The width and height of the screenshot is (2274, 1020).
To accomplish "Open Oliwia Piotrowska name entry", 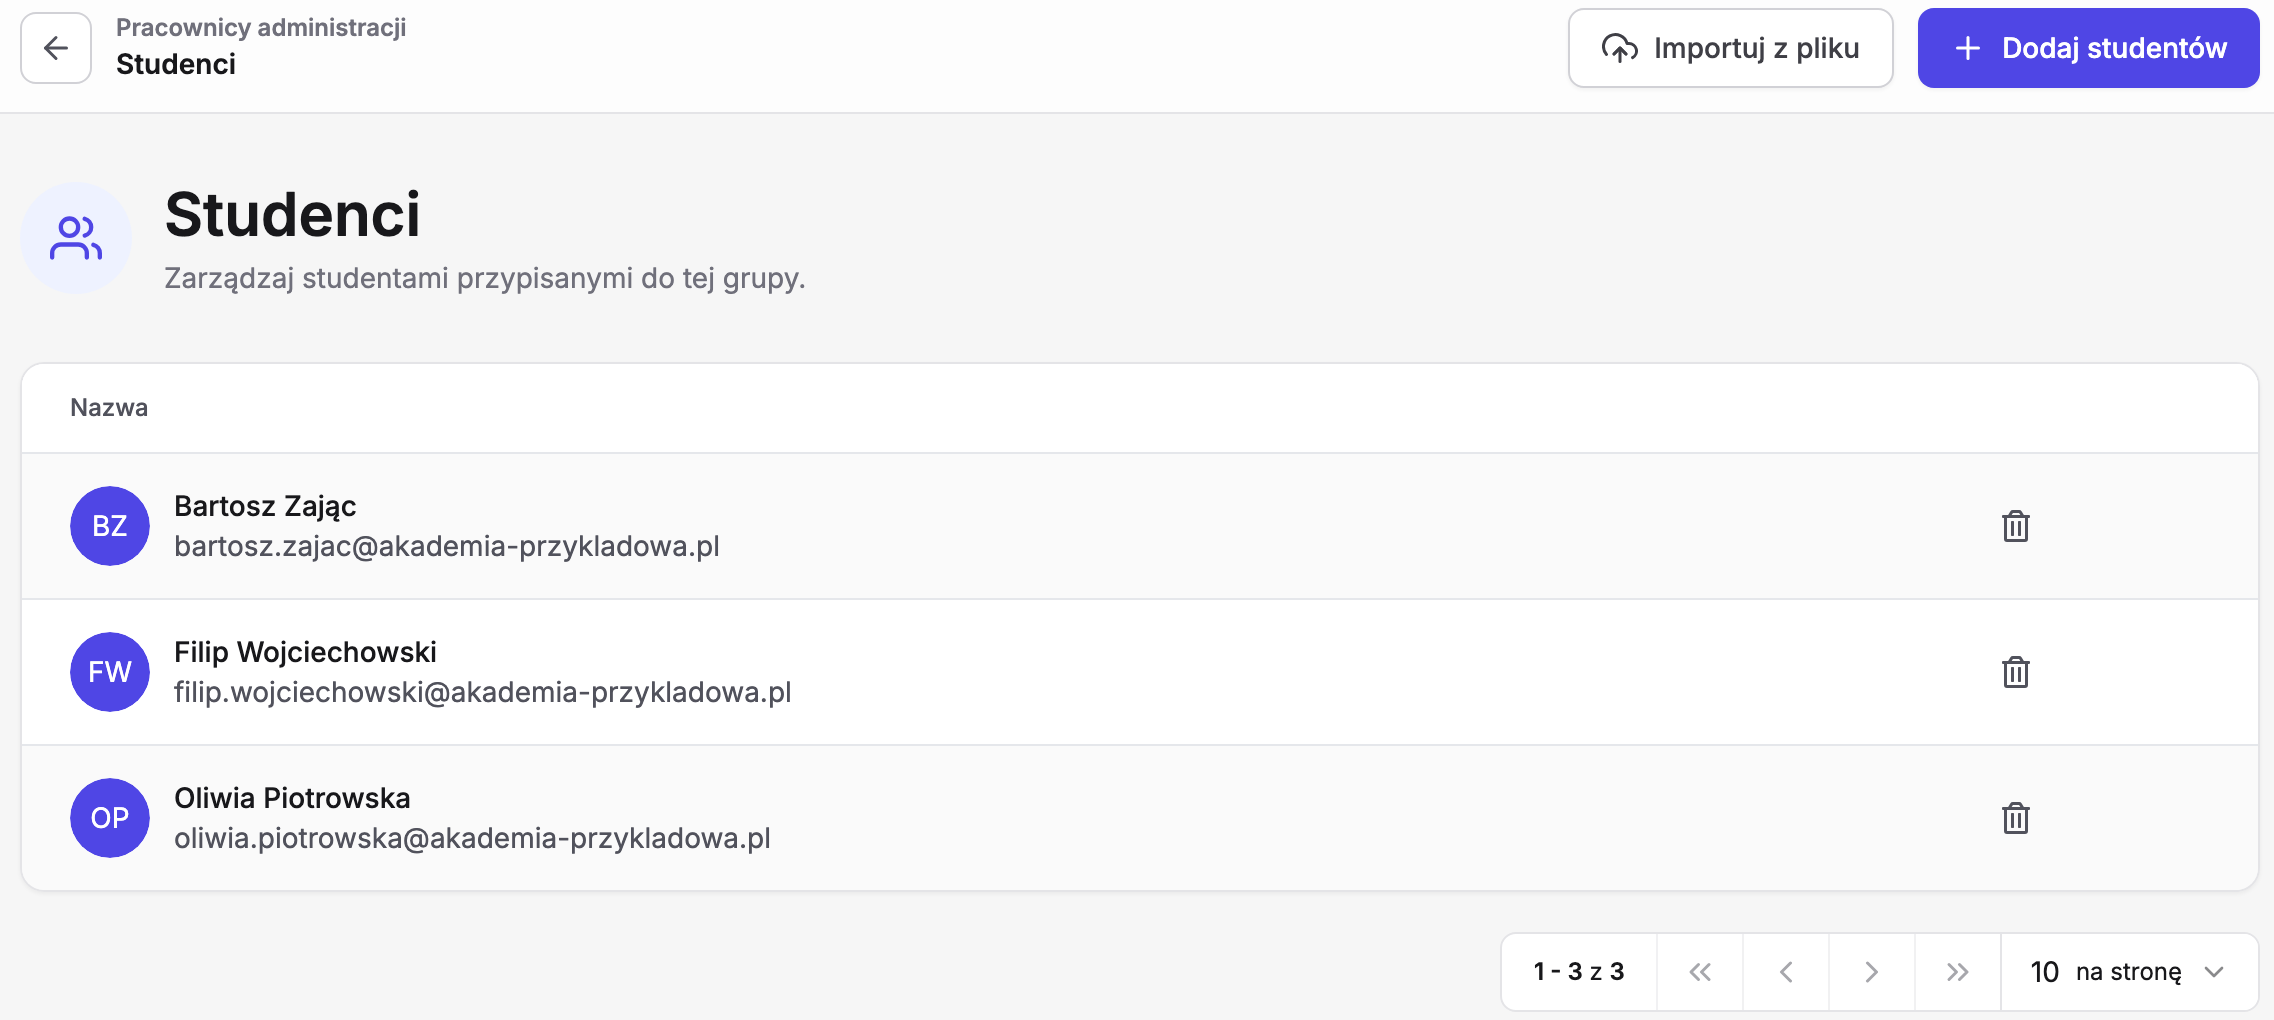I will tap(292, 798).
